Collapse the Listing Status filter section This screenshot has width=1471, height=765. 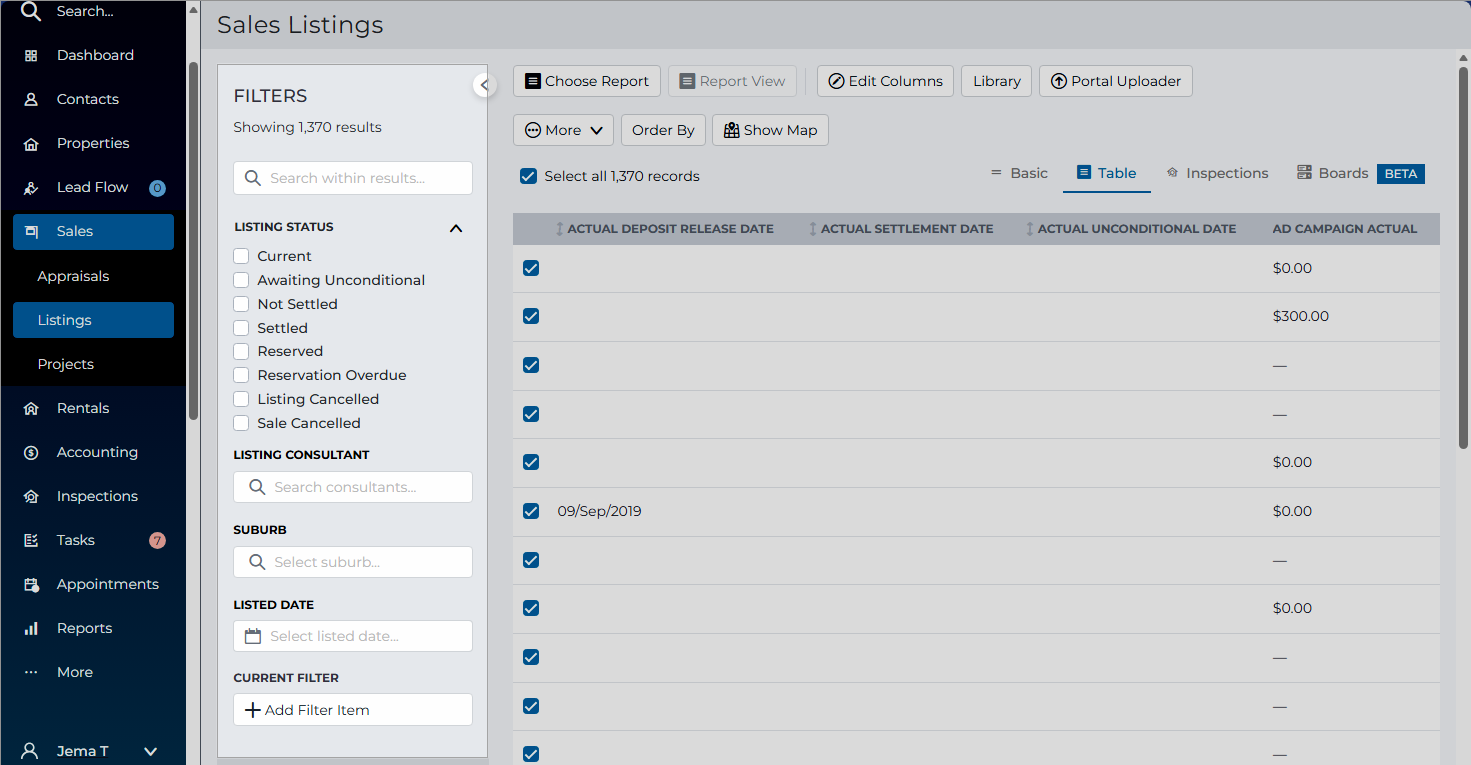[456, 228]
